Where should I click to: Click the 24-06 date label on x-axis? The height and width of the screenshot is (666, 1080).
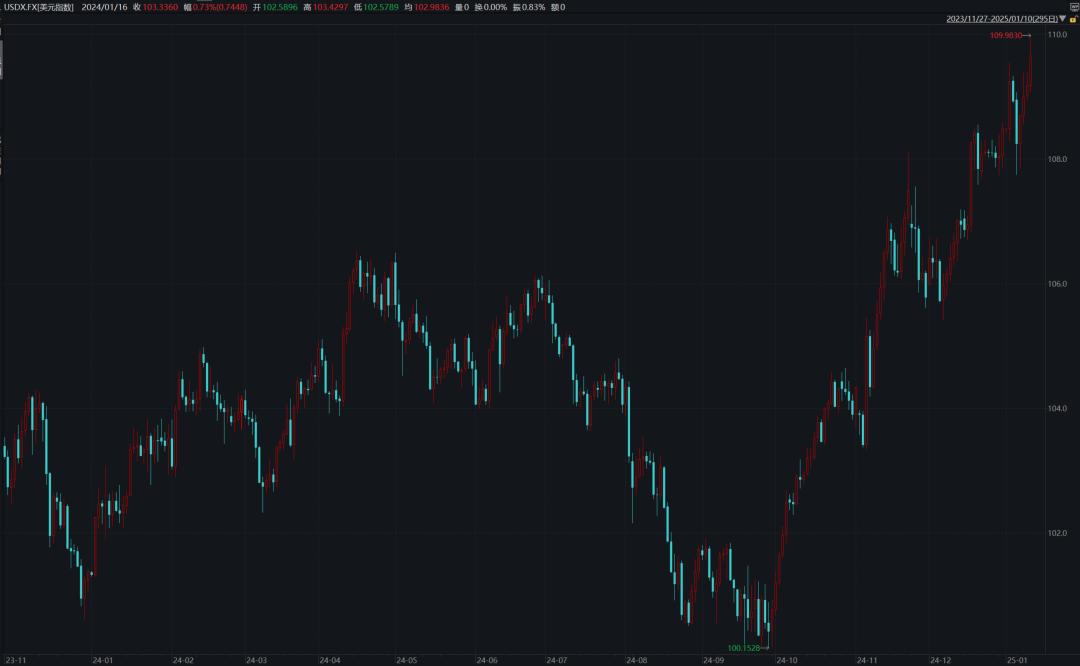(x=486, y=660)
